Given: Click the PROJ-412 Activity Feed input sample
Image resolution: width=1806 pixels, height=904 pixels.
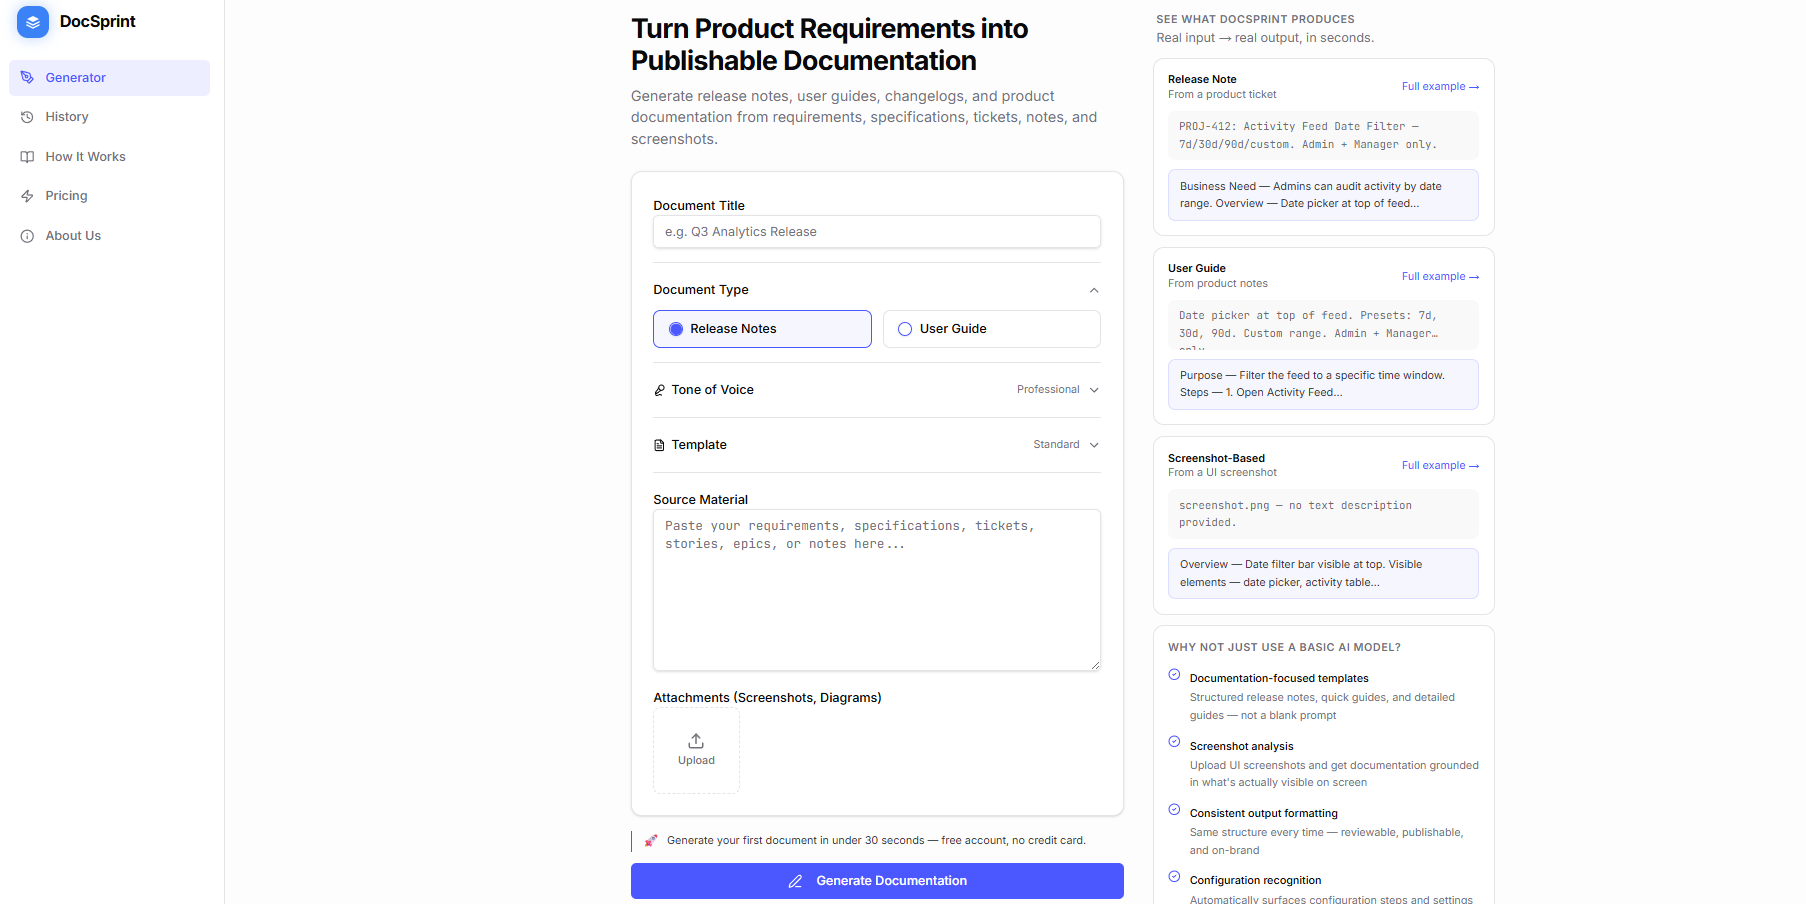Looking at the screenshot, I should pos(1323,136).
